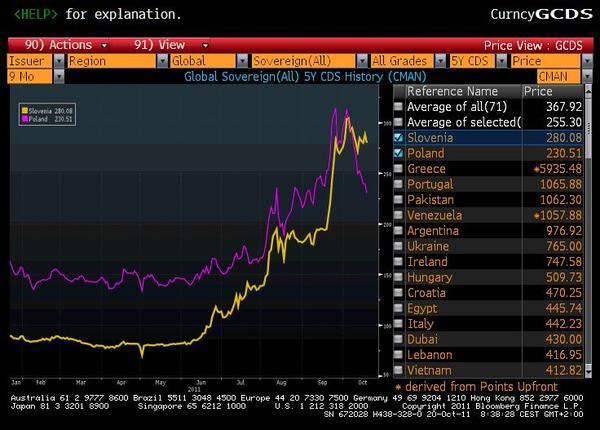The width and height of the screenshot is (600, 430).
Task: Click the list scrollbar up arrow
Action: click(588, 91)
